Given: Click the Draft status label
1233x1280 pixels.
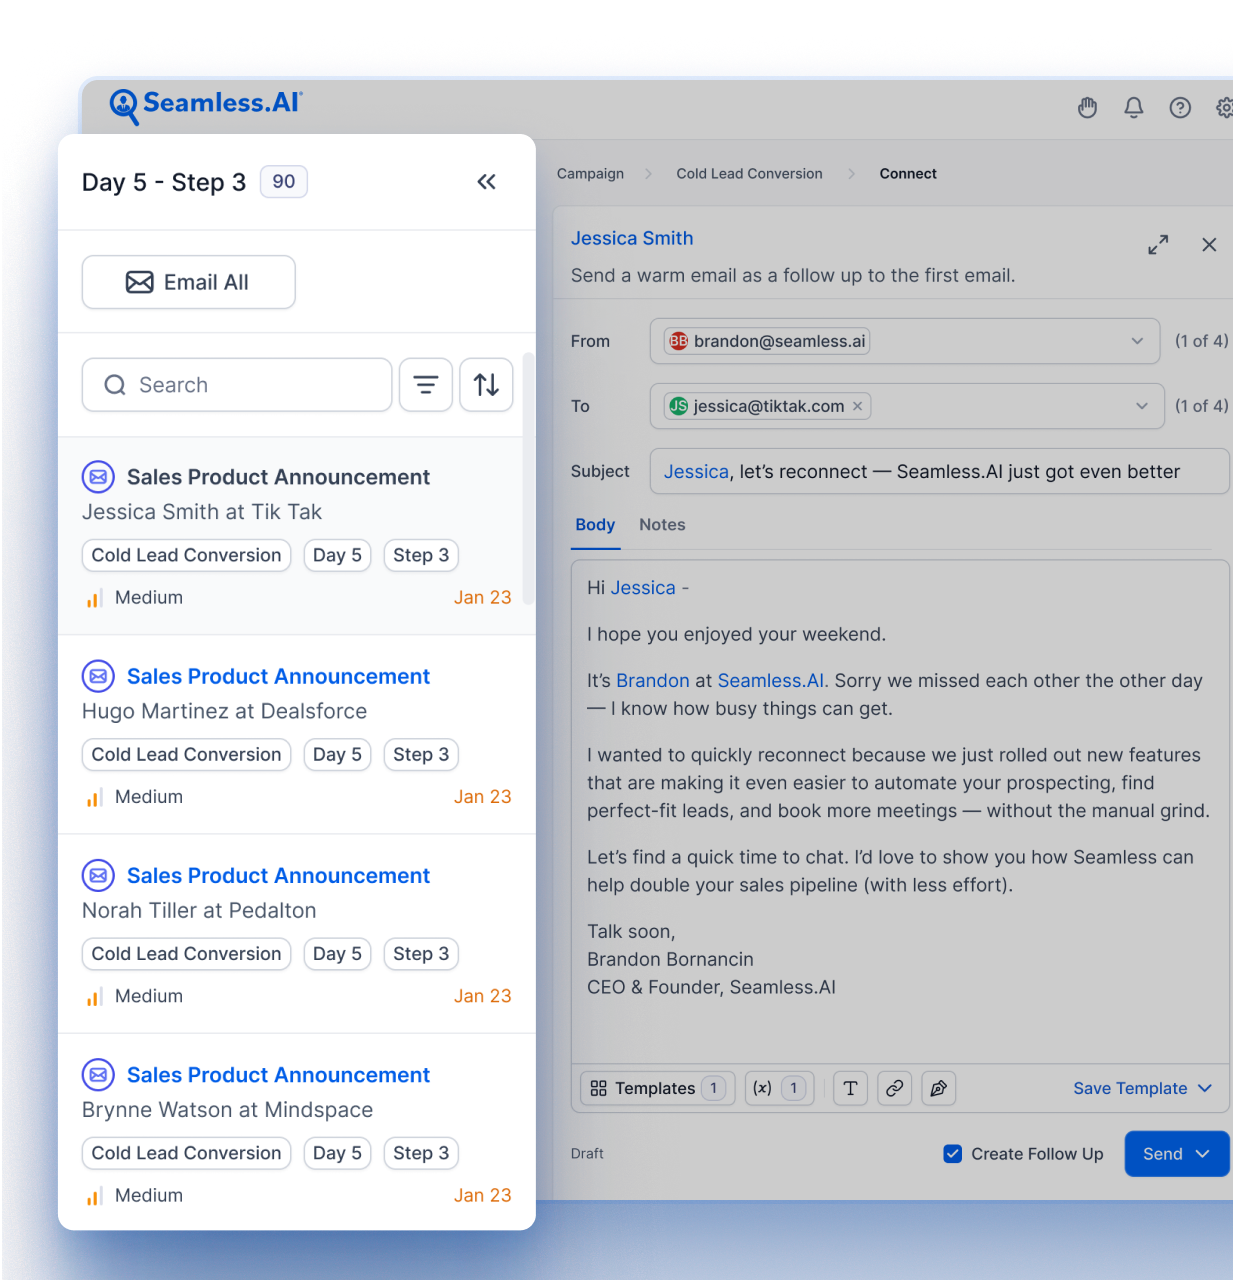Looking at the screenshot, I should (587, 1154).
